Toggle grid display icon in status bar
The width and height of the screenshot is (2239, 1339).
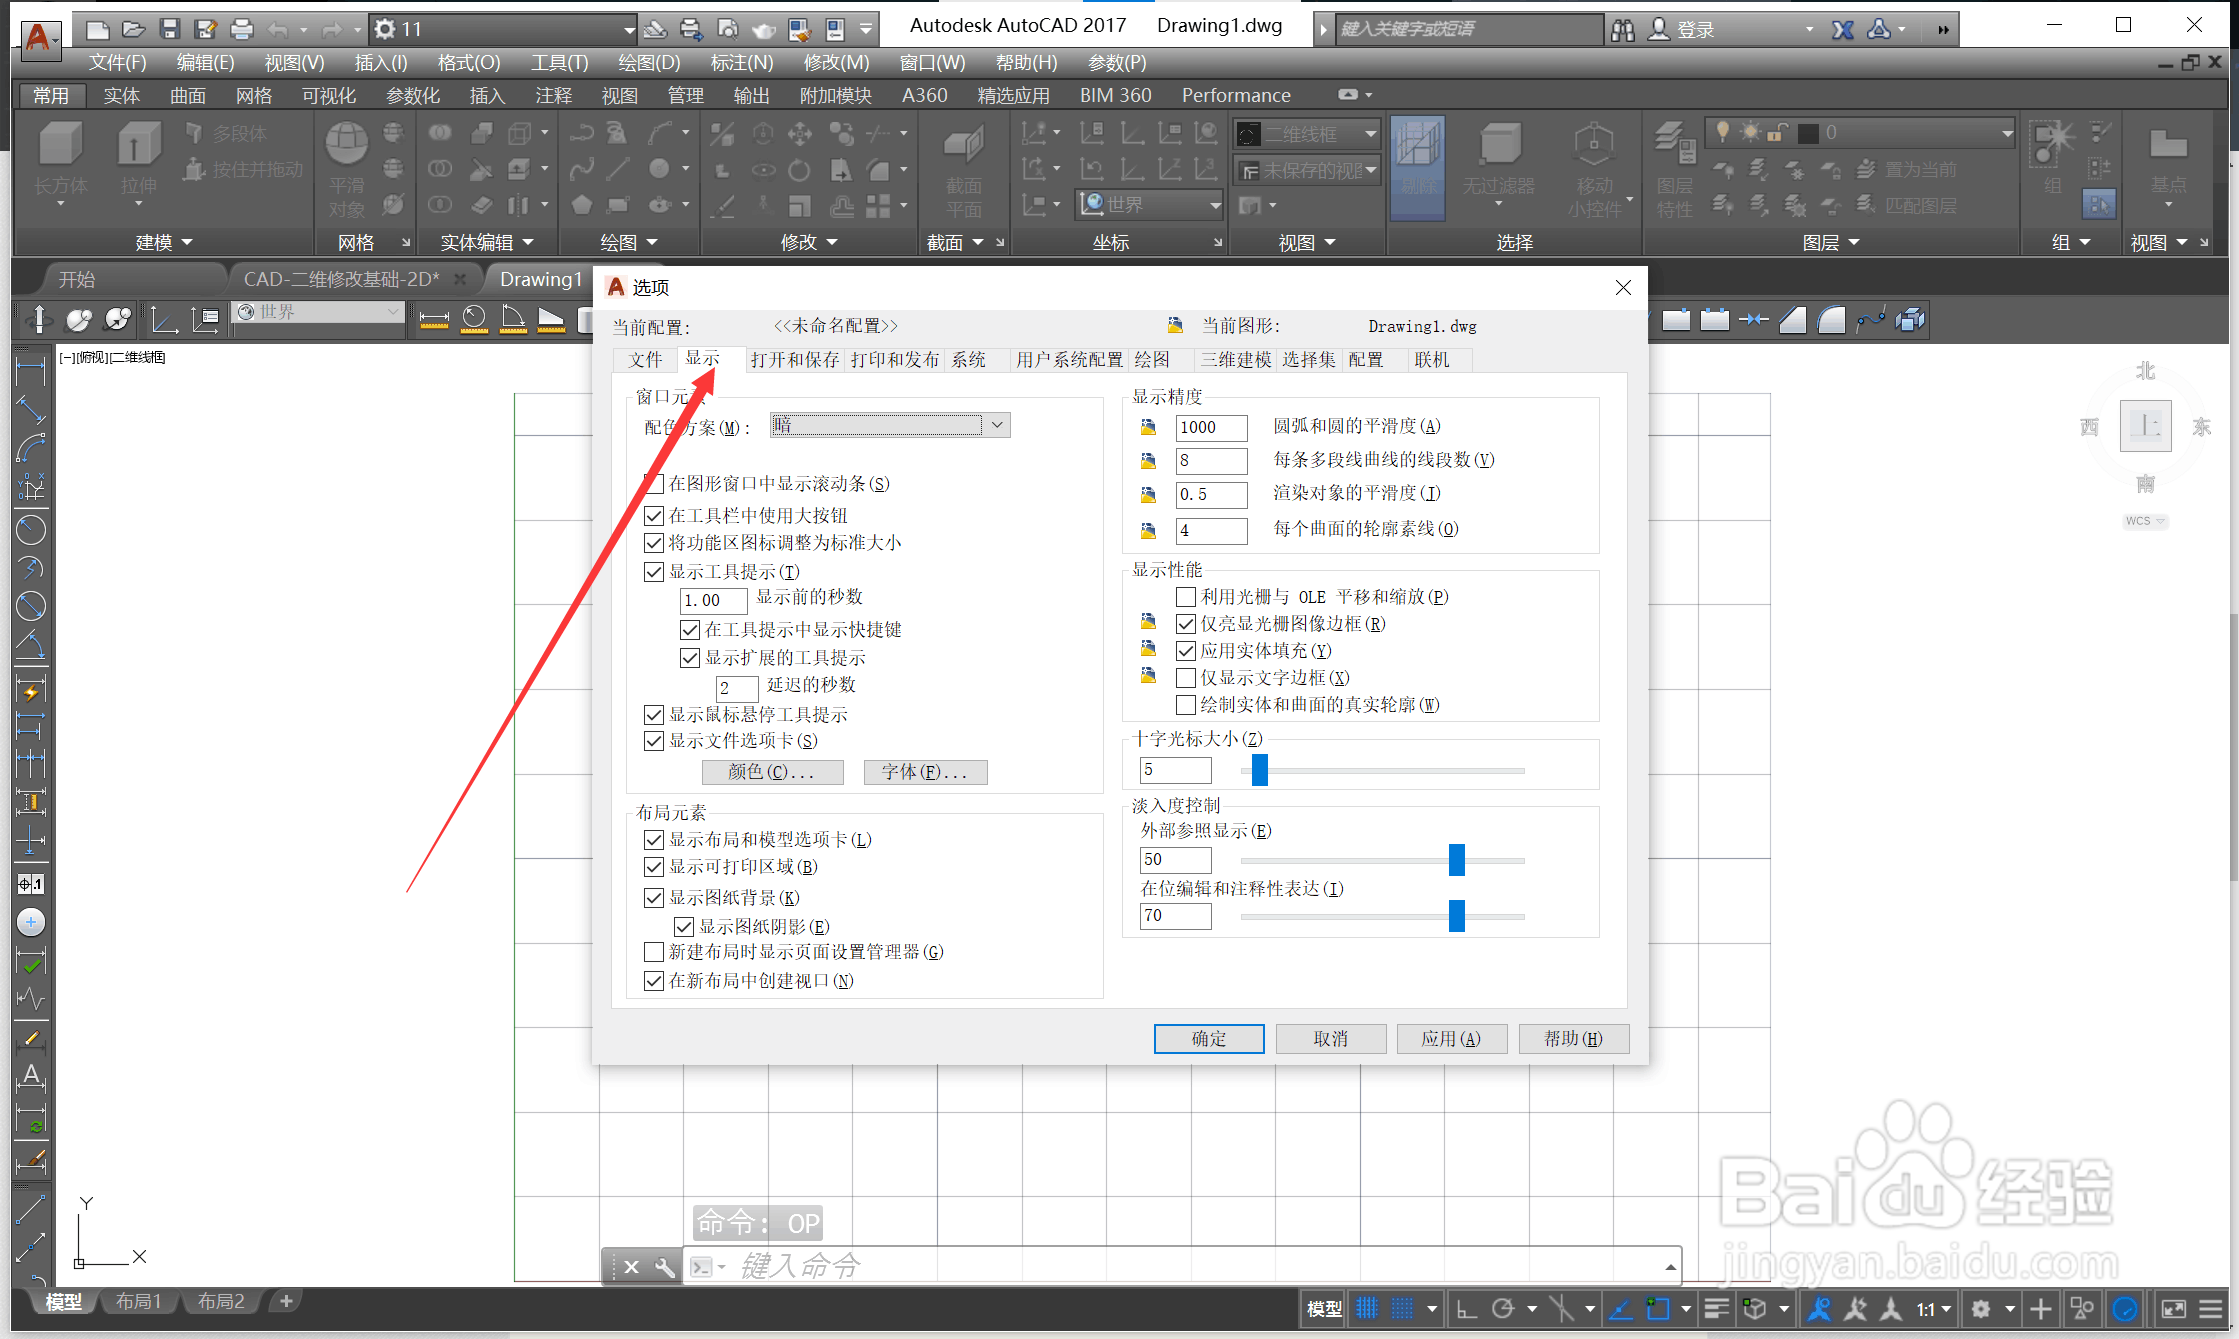pos(1367,1308)
